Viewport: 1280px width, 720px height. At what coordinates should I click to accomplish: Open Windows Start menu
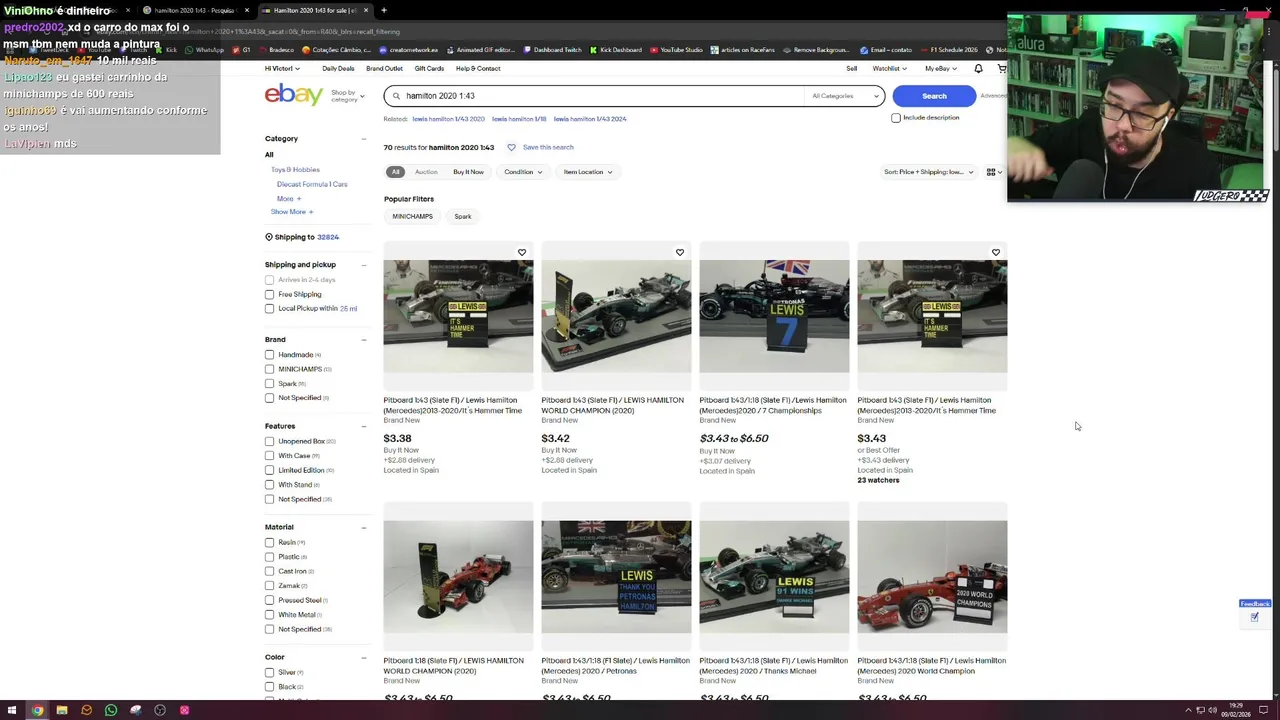[12, 710]
